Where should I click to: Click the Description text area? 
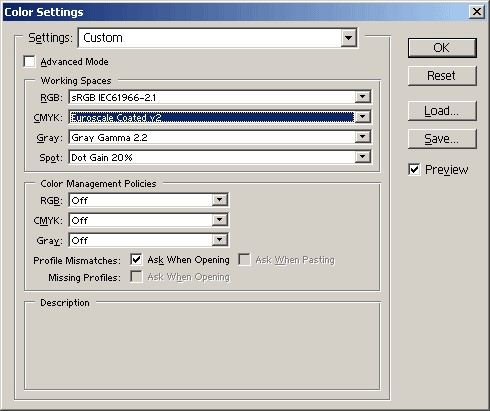coord(202,348)
